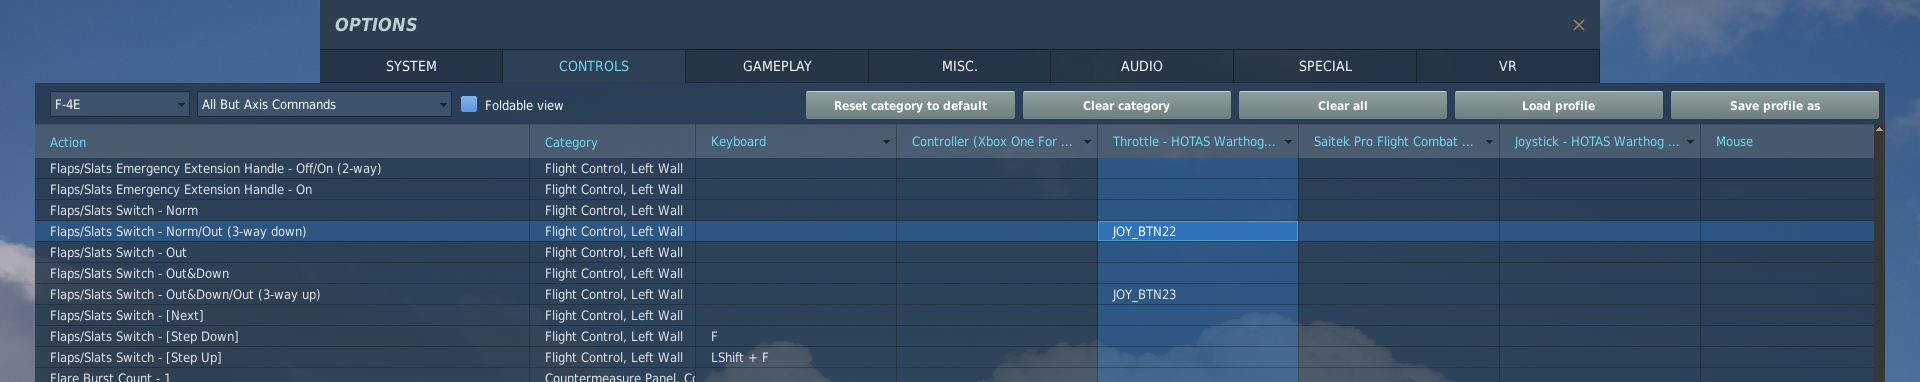Click the scrollbar up arrow of the list
The height and width of the screenshot is (382, 1920).
tap(1879, 129)
